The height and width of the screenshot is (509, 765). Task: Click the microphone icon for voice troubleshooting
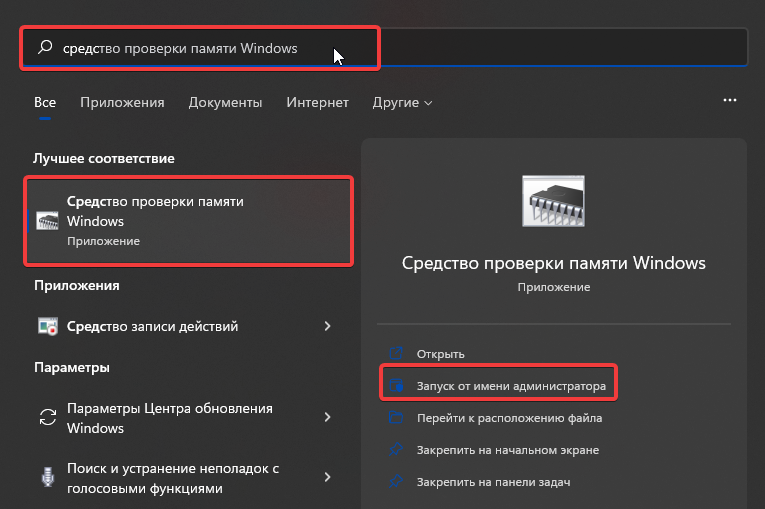tap(48, 477)
